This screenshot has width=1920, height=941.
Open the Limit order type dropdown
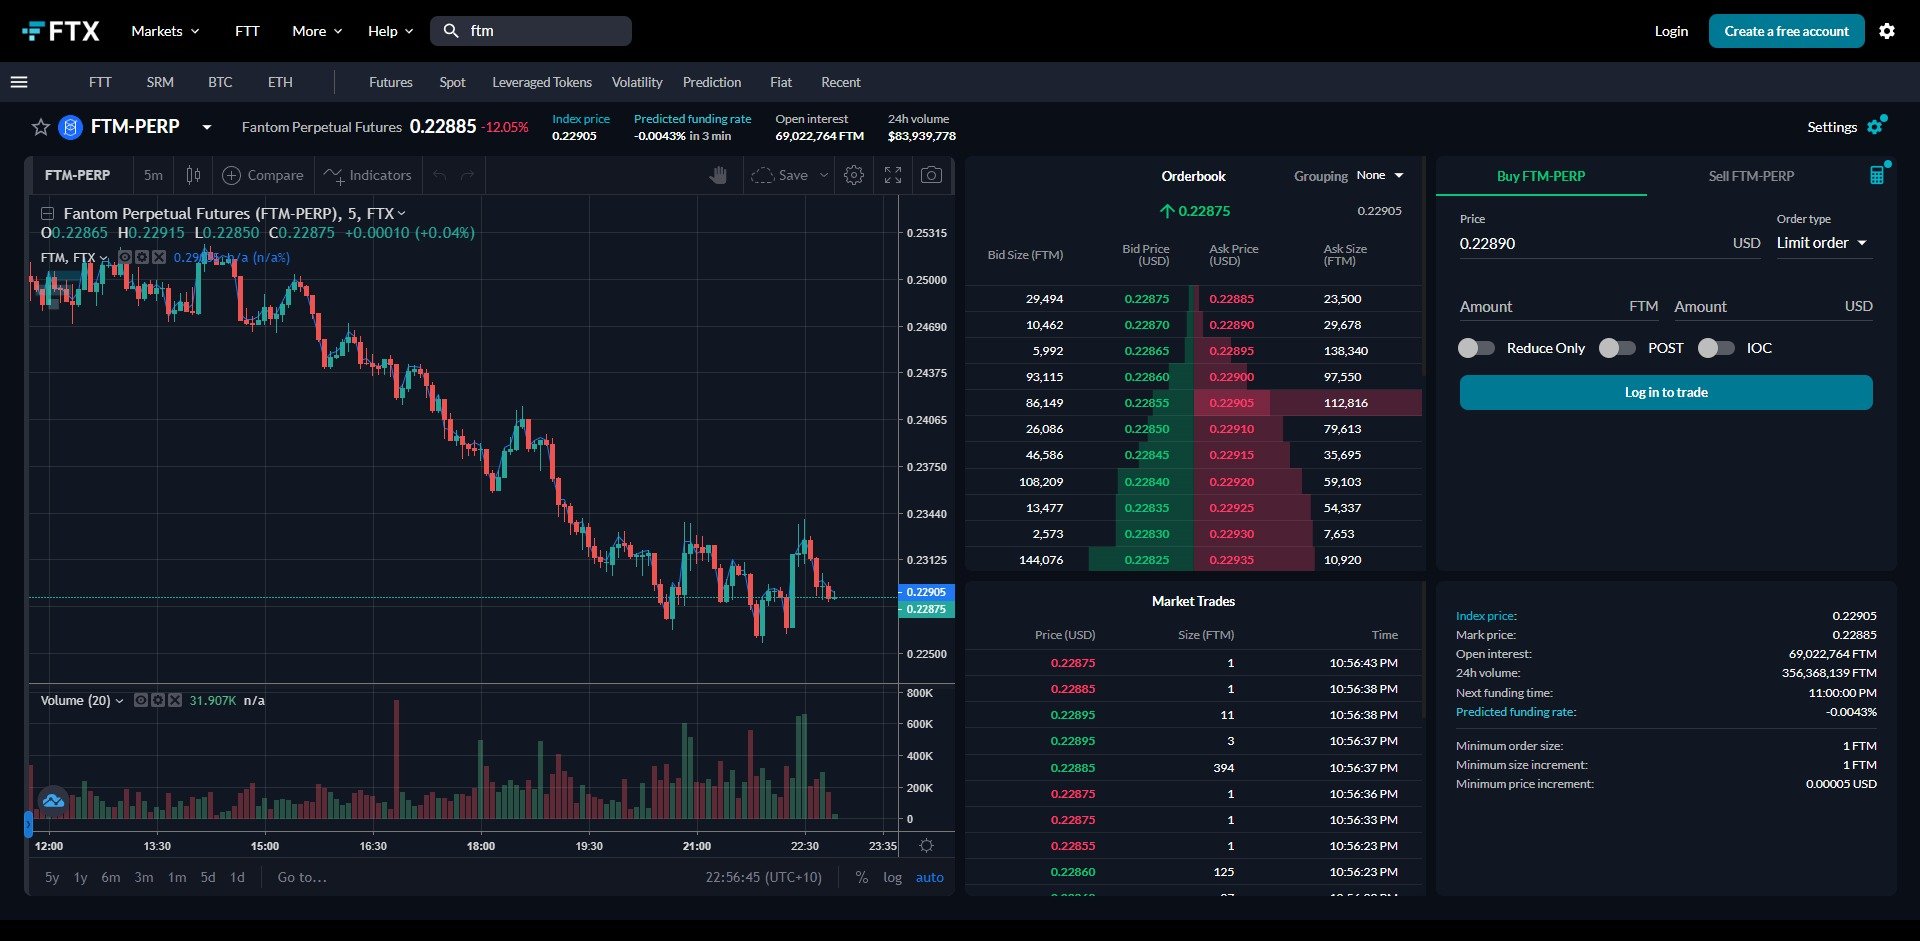point(1822,243)
